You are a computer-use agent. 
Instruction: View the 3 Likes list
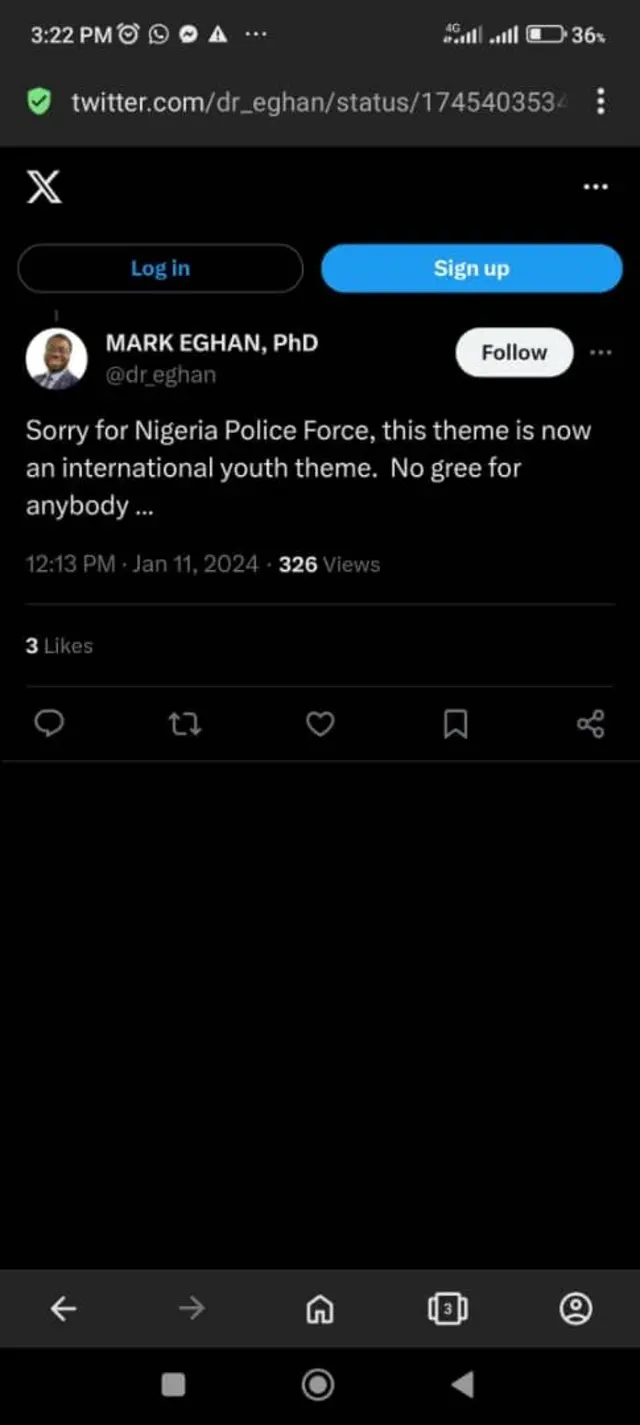click(x=59, y=646)
